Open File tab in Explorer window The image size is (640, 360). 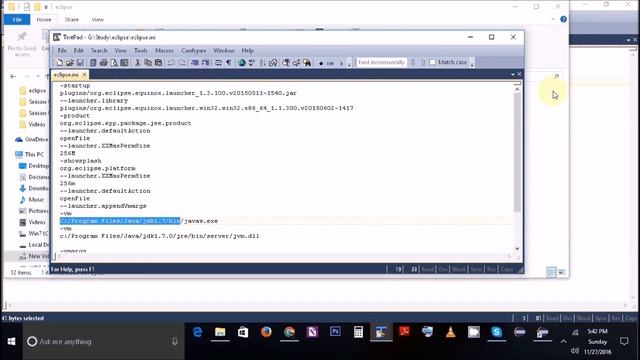point(17,19)
